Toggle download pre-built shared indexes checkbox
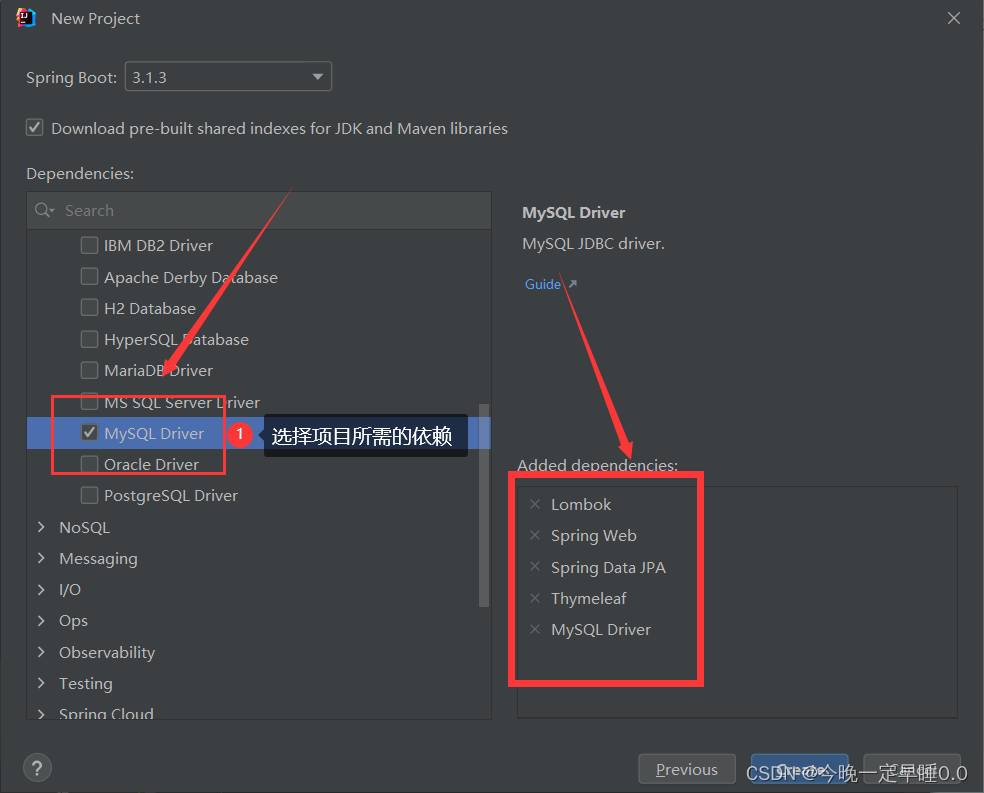The height and width of the screenshot is (793, 984). (x=35, y=127)
